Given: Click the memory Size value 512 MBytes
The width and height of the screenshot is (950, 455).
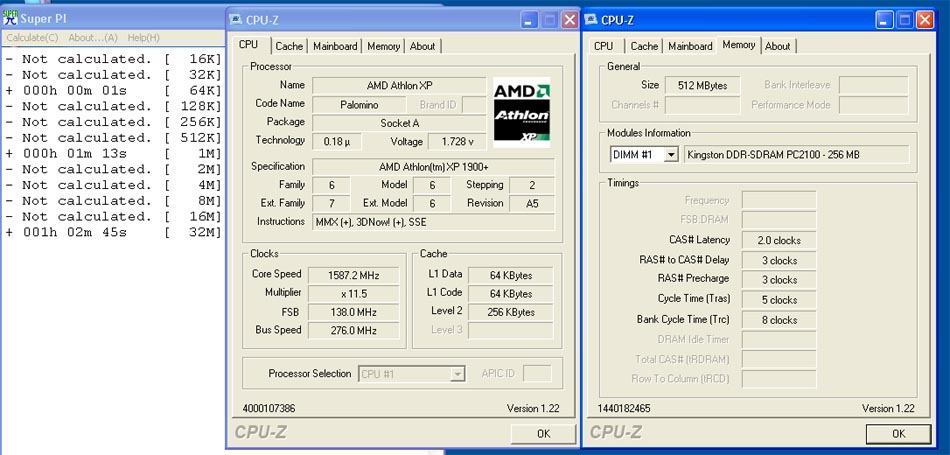Looking at the screenshot, I should (x=702, y=86).
